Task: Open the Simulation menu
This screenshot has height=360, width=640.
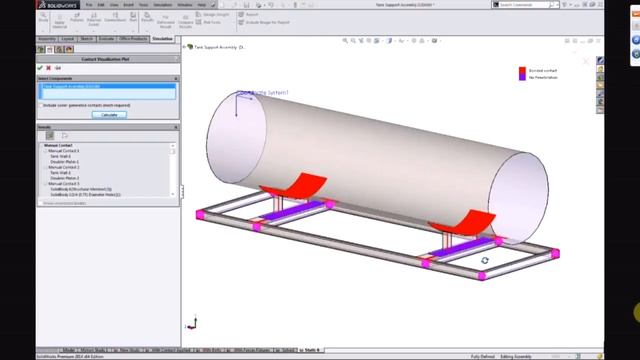Action: click(162, 5)
